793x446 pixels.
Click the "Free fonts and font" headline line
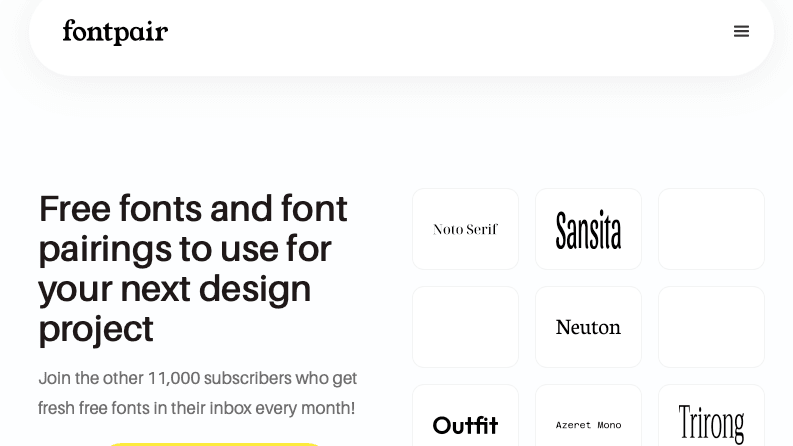[x=193, y=209]
